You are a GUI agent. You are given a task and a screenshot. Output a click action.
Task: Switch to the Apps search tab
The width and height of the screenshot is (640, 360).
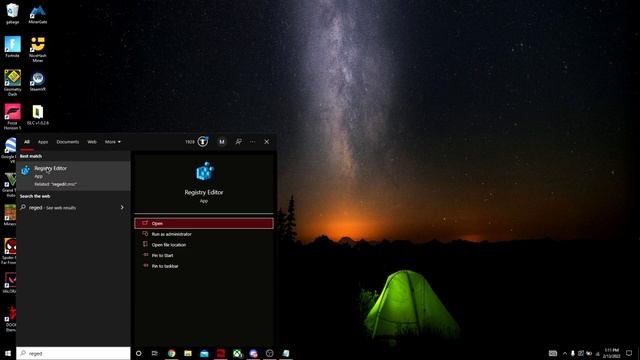point(43,142)
